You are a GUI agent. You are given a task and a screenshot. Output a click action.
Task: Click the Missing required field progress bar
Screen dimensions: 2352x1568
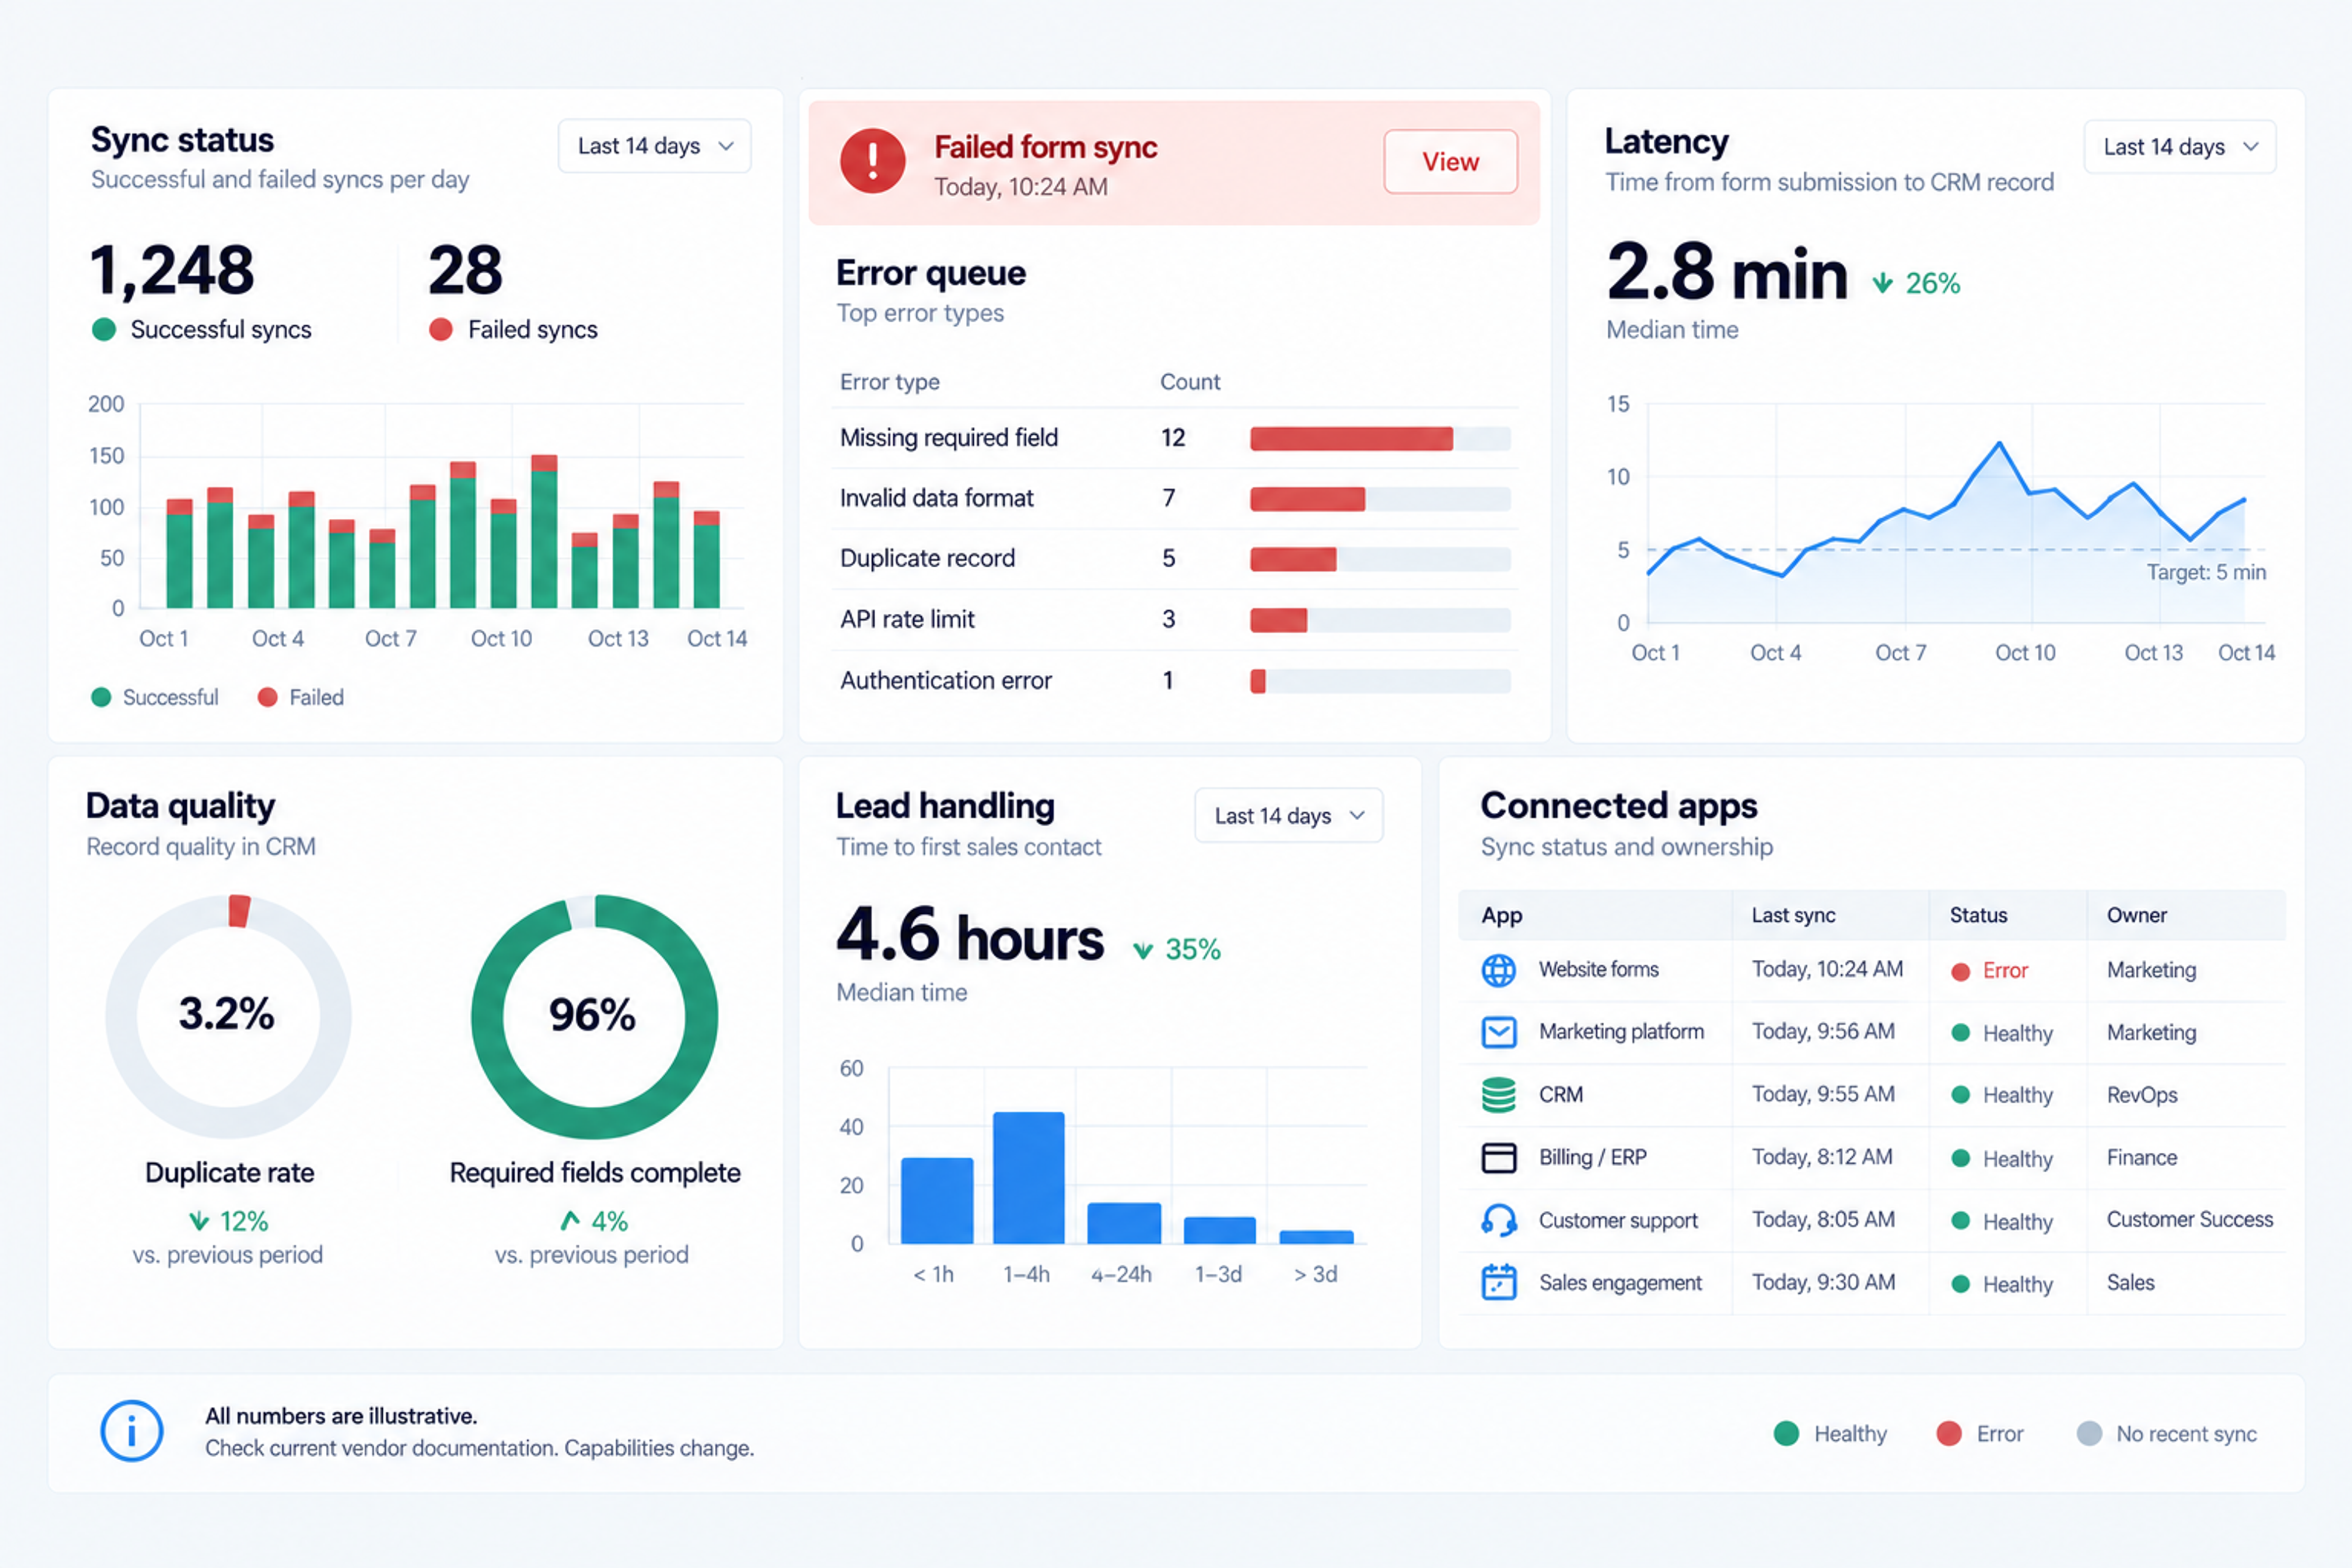point(1380,438)
